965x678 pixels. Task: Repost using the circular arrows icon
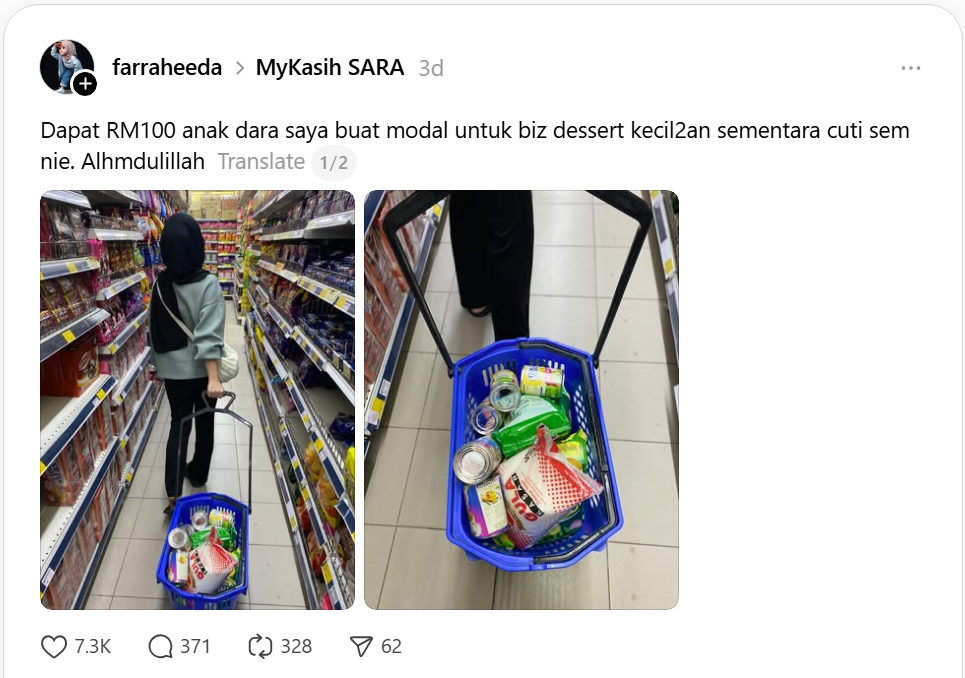click(260, 647)
